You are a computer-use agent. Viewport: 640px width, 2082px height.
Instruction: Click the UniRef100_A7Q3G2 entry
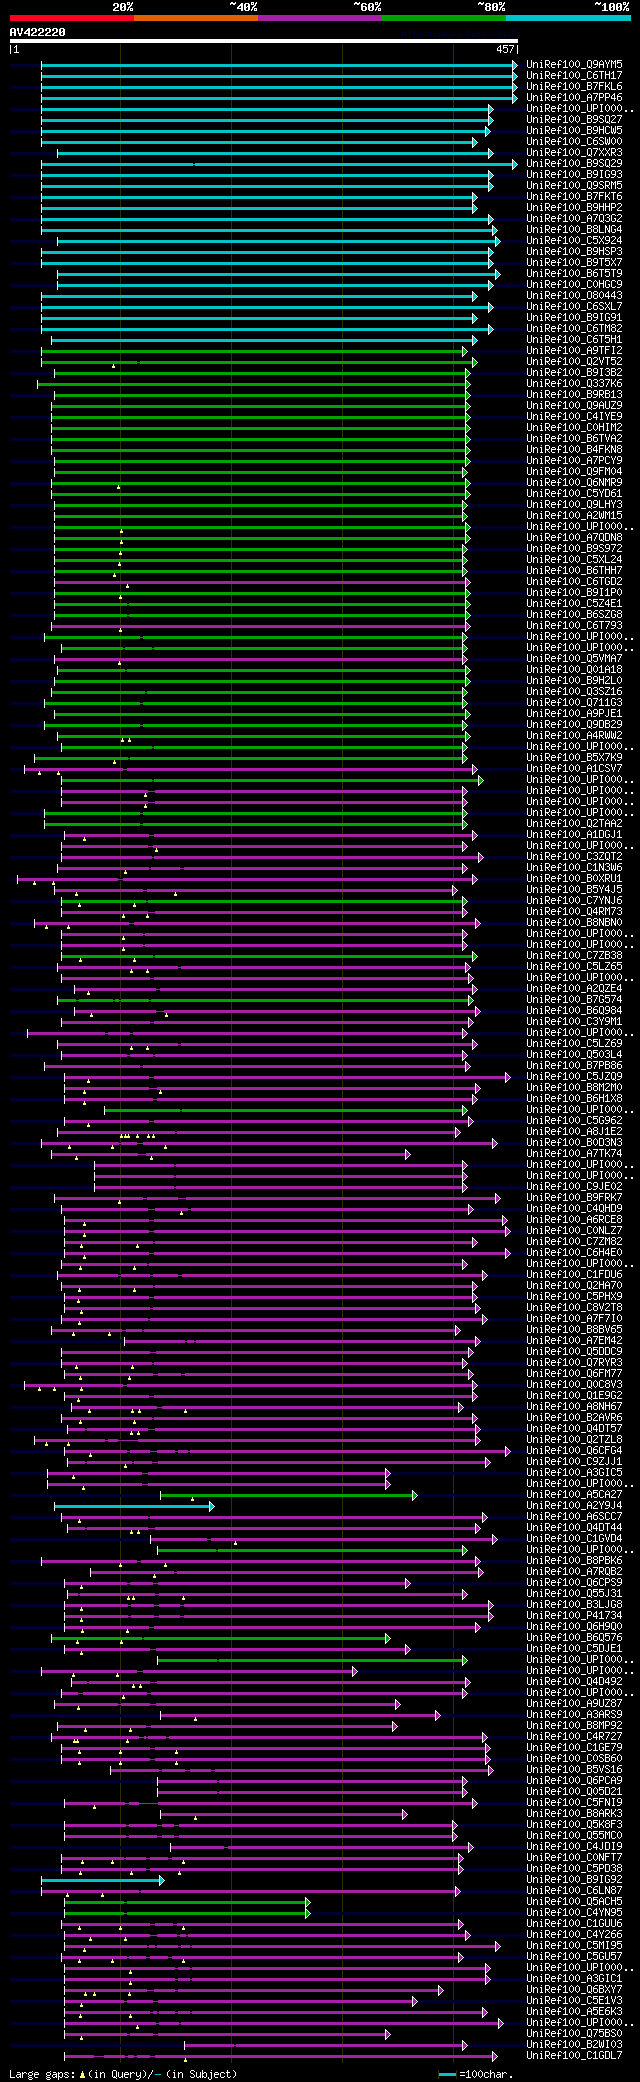pos(574,218)
